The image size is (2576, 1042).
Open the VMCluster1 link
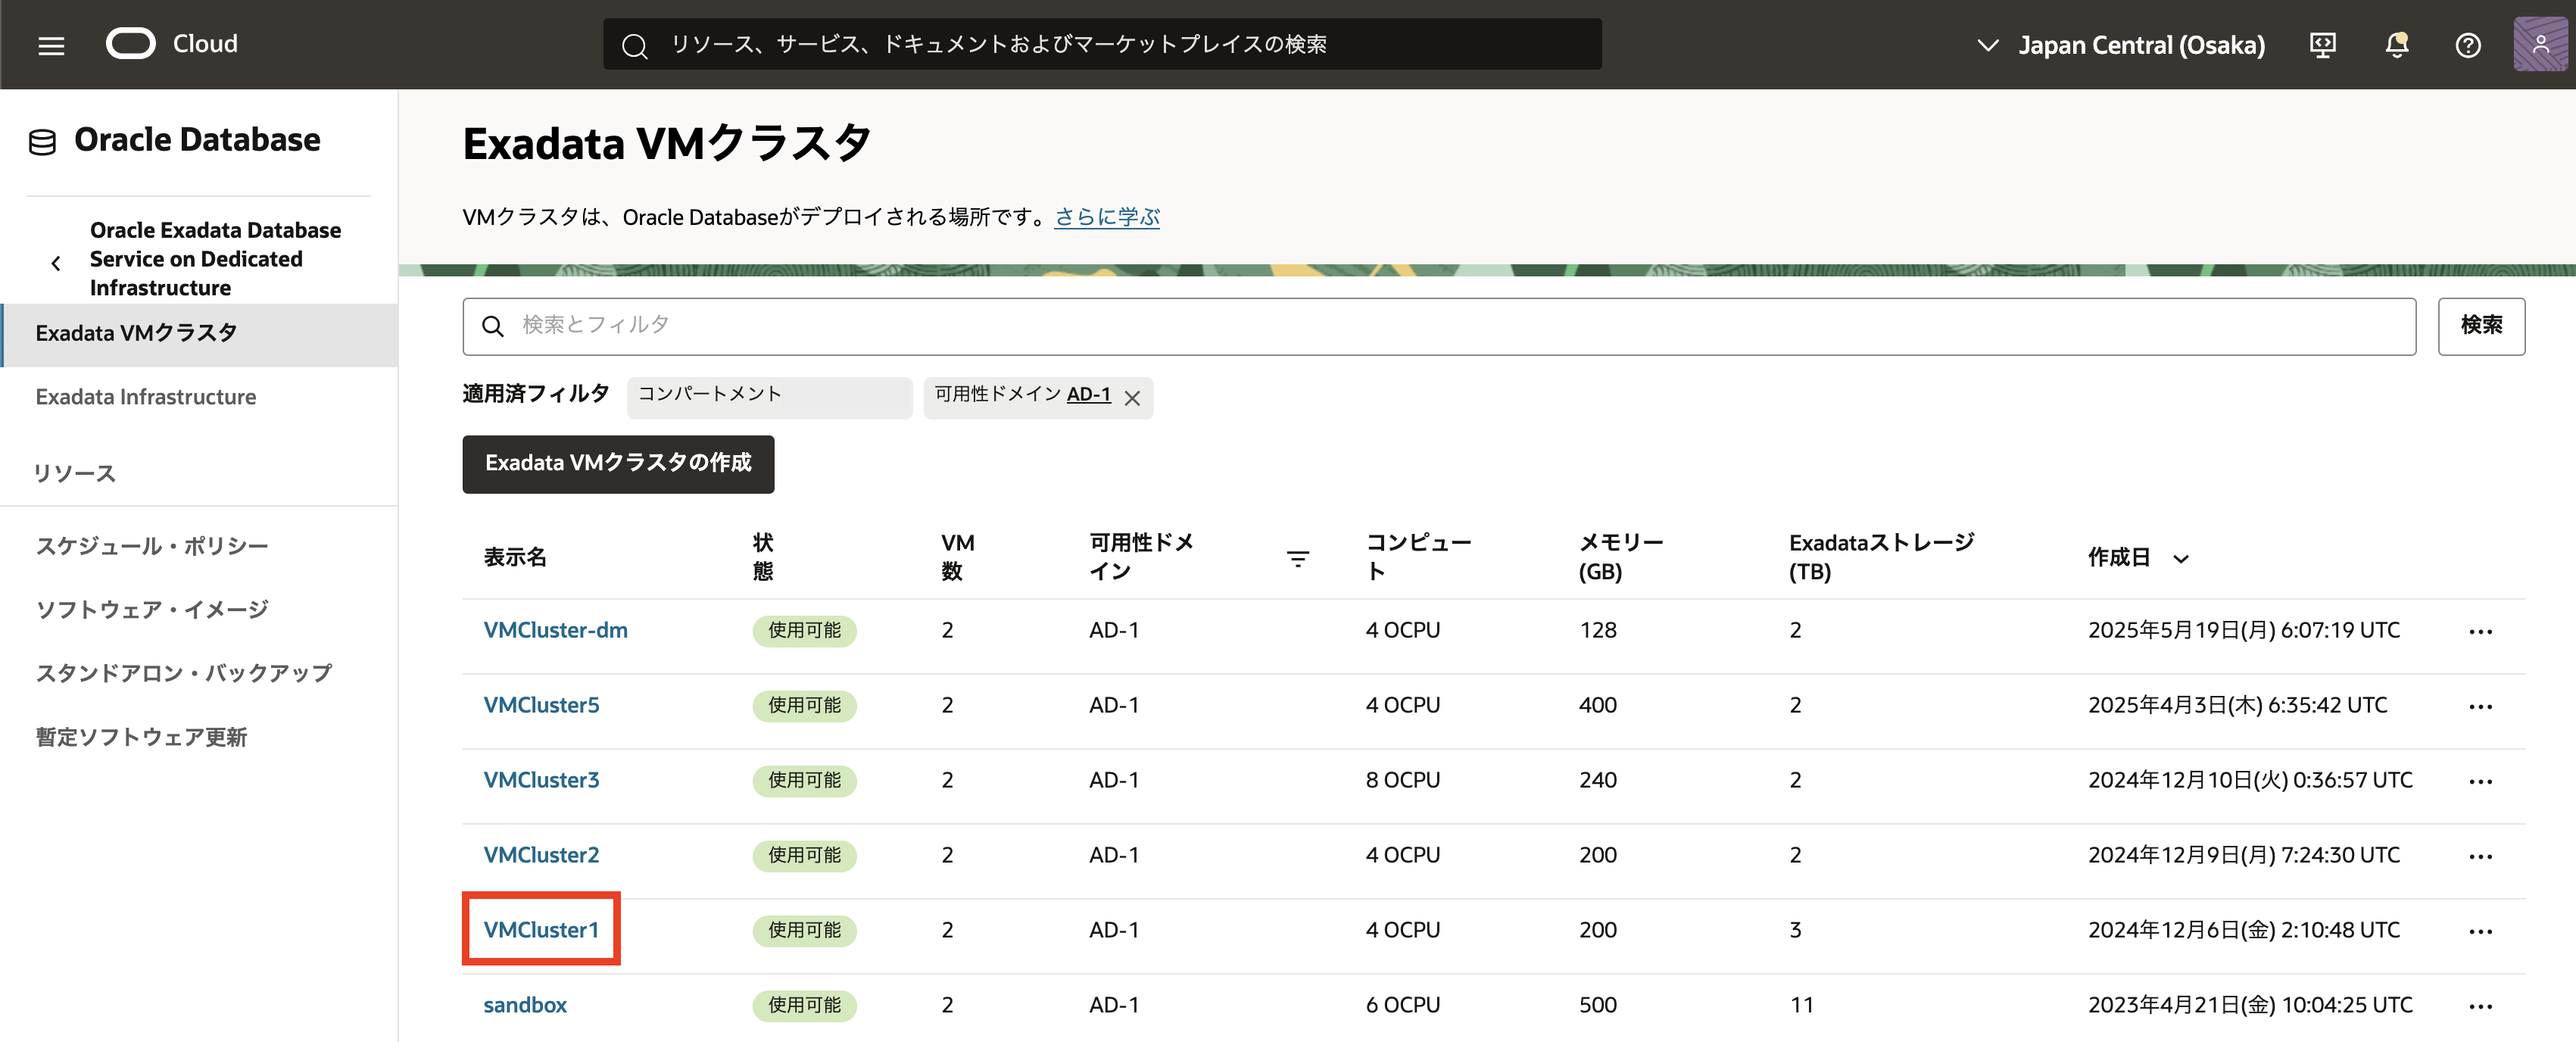coord(541,930)
